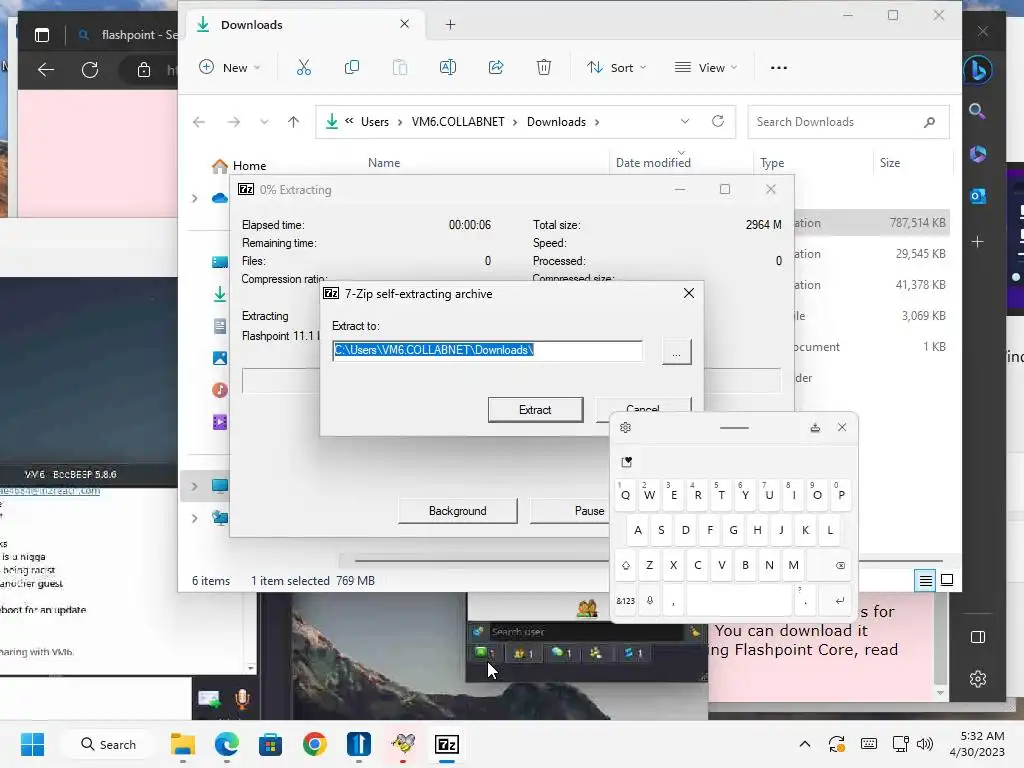Image resolution: width=1024 pixels, height=768 pixels.
Task: Go up one folder with the Up arrow
Action: point(293,121)
